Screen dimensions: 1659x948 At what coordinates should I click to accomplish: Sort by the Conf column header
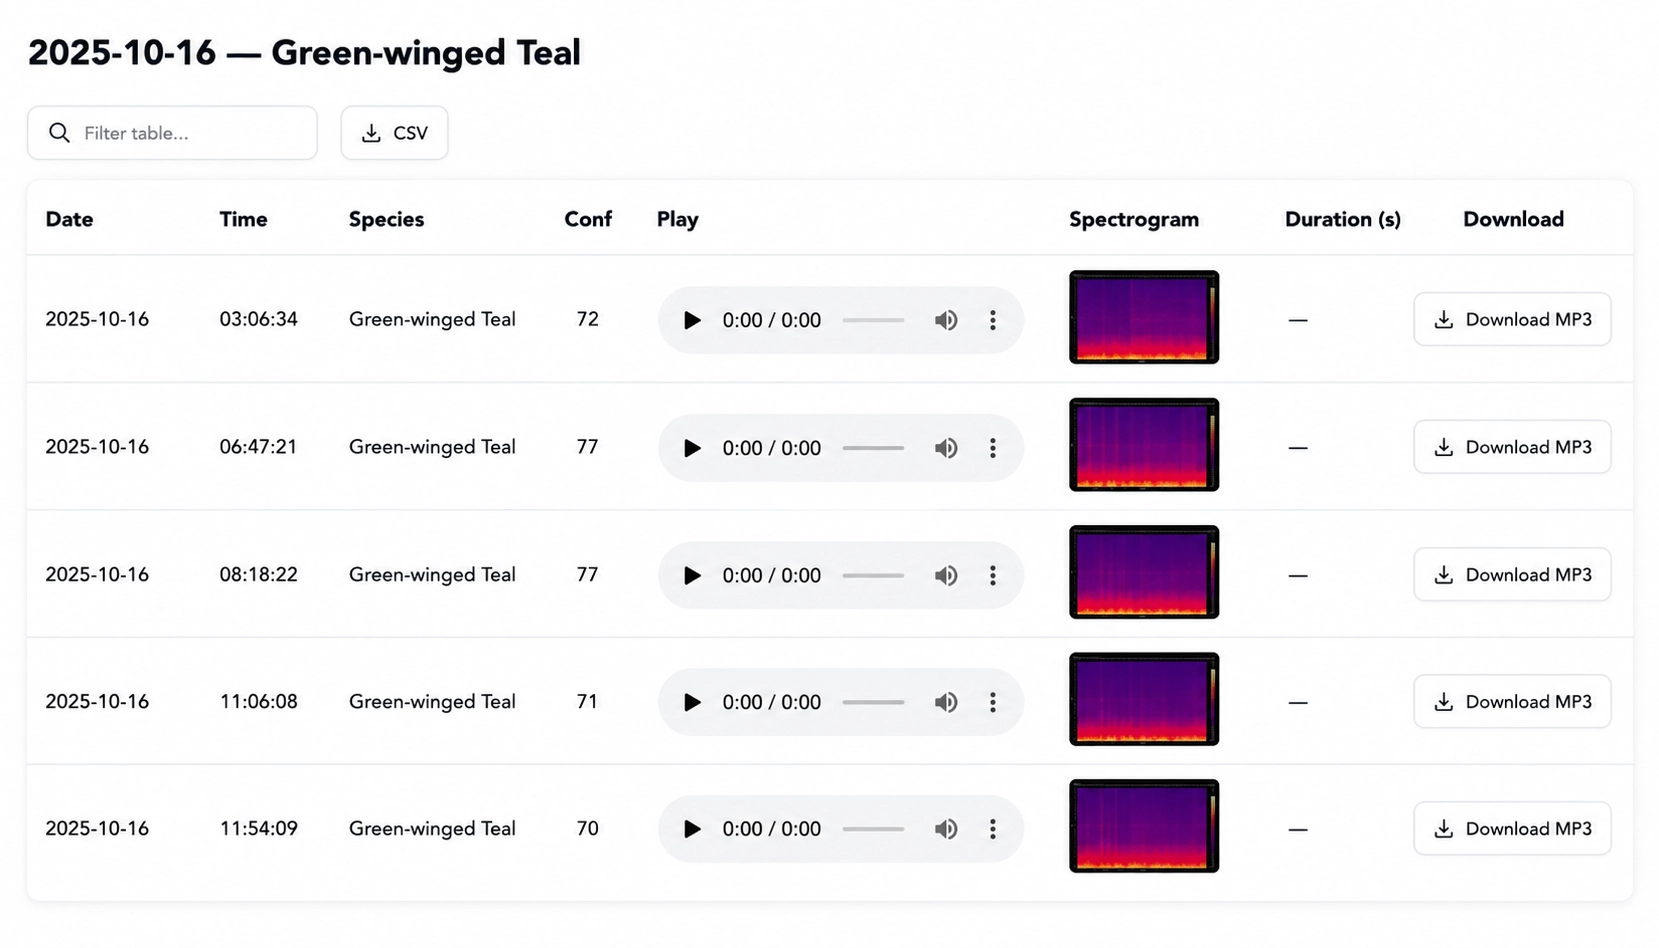point(588,219)
